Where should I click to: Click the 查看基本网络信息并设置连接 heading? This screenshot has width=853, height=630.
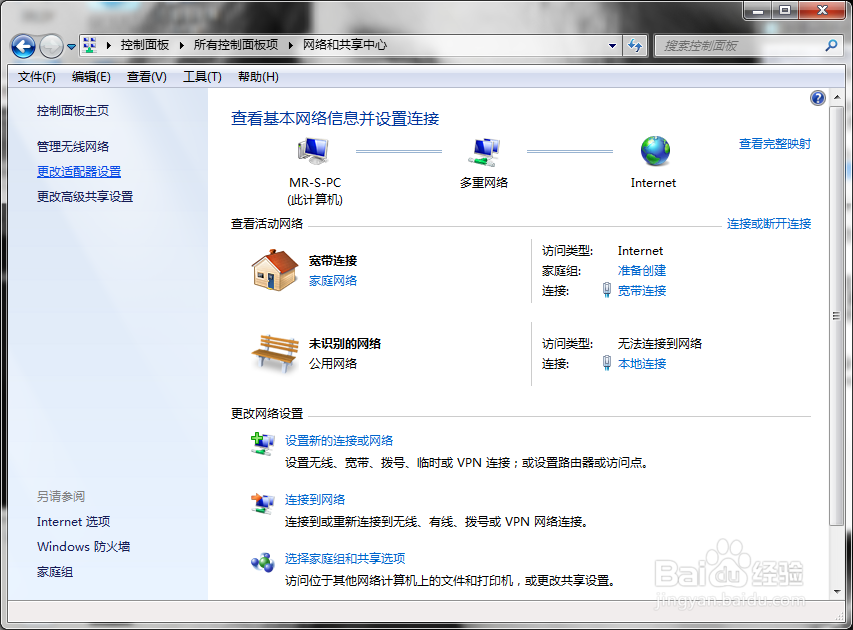pyautogui.click(x=335, y=119)
